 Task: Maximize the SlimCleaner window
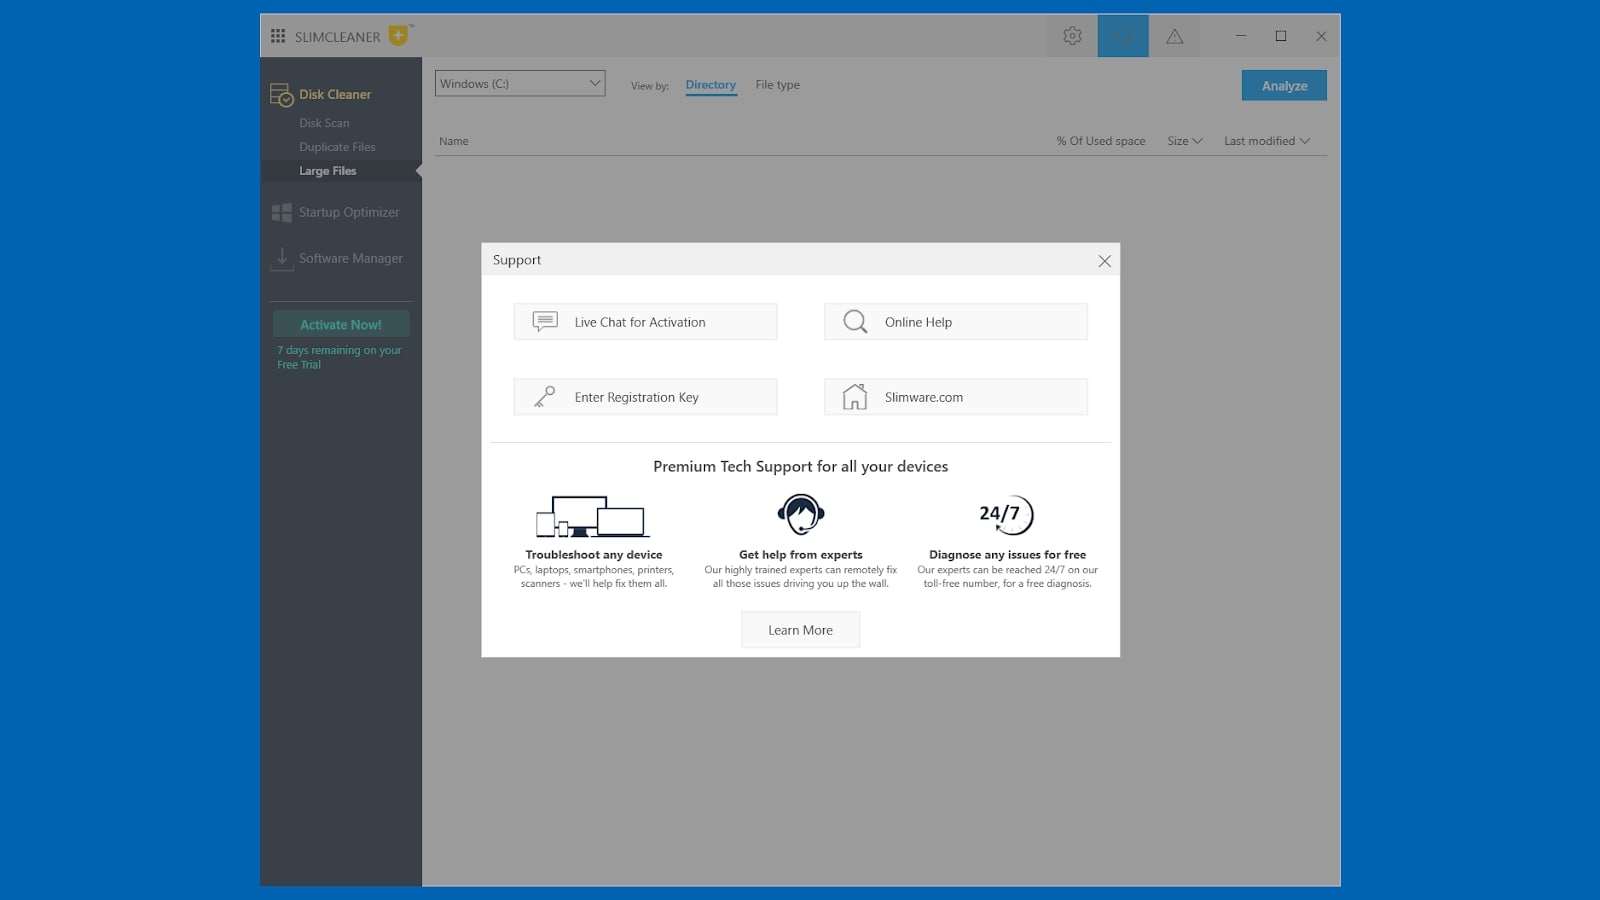(1281, 36)
